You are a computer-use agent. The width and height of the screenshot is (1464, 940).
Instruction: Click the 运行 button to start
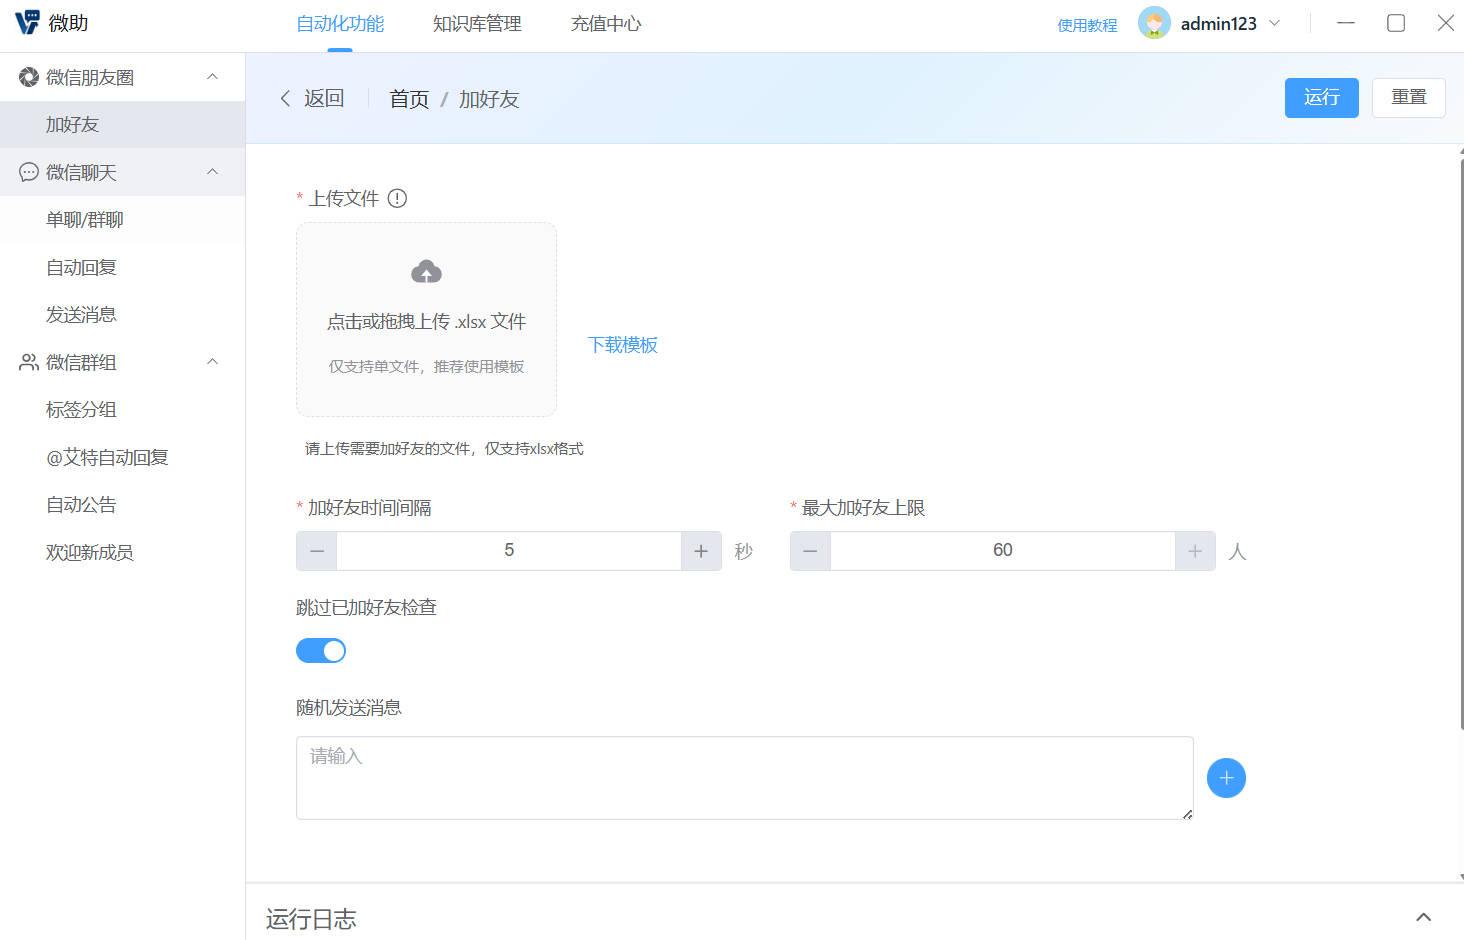[x=1321, y=97]
